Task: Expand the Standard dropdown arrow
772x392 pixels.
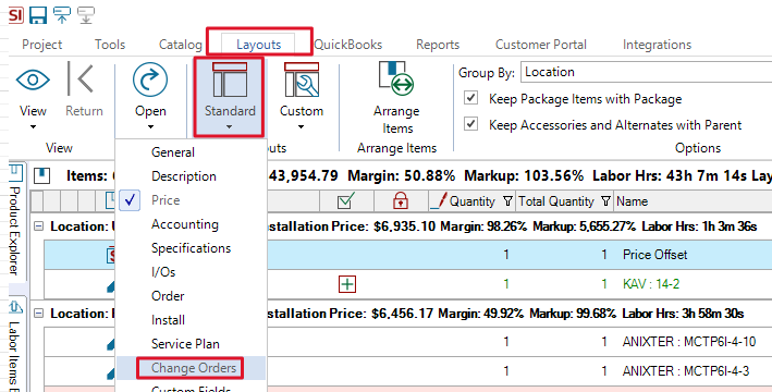Action: click(229, 127)
